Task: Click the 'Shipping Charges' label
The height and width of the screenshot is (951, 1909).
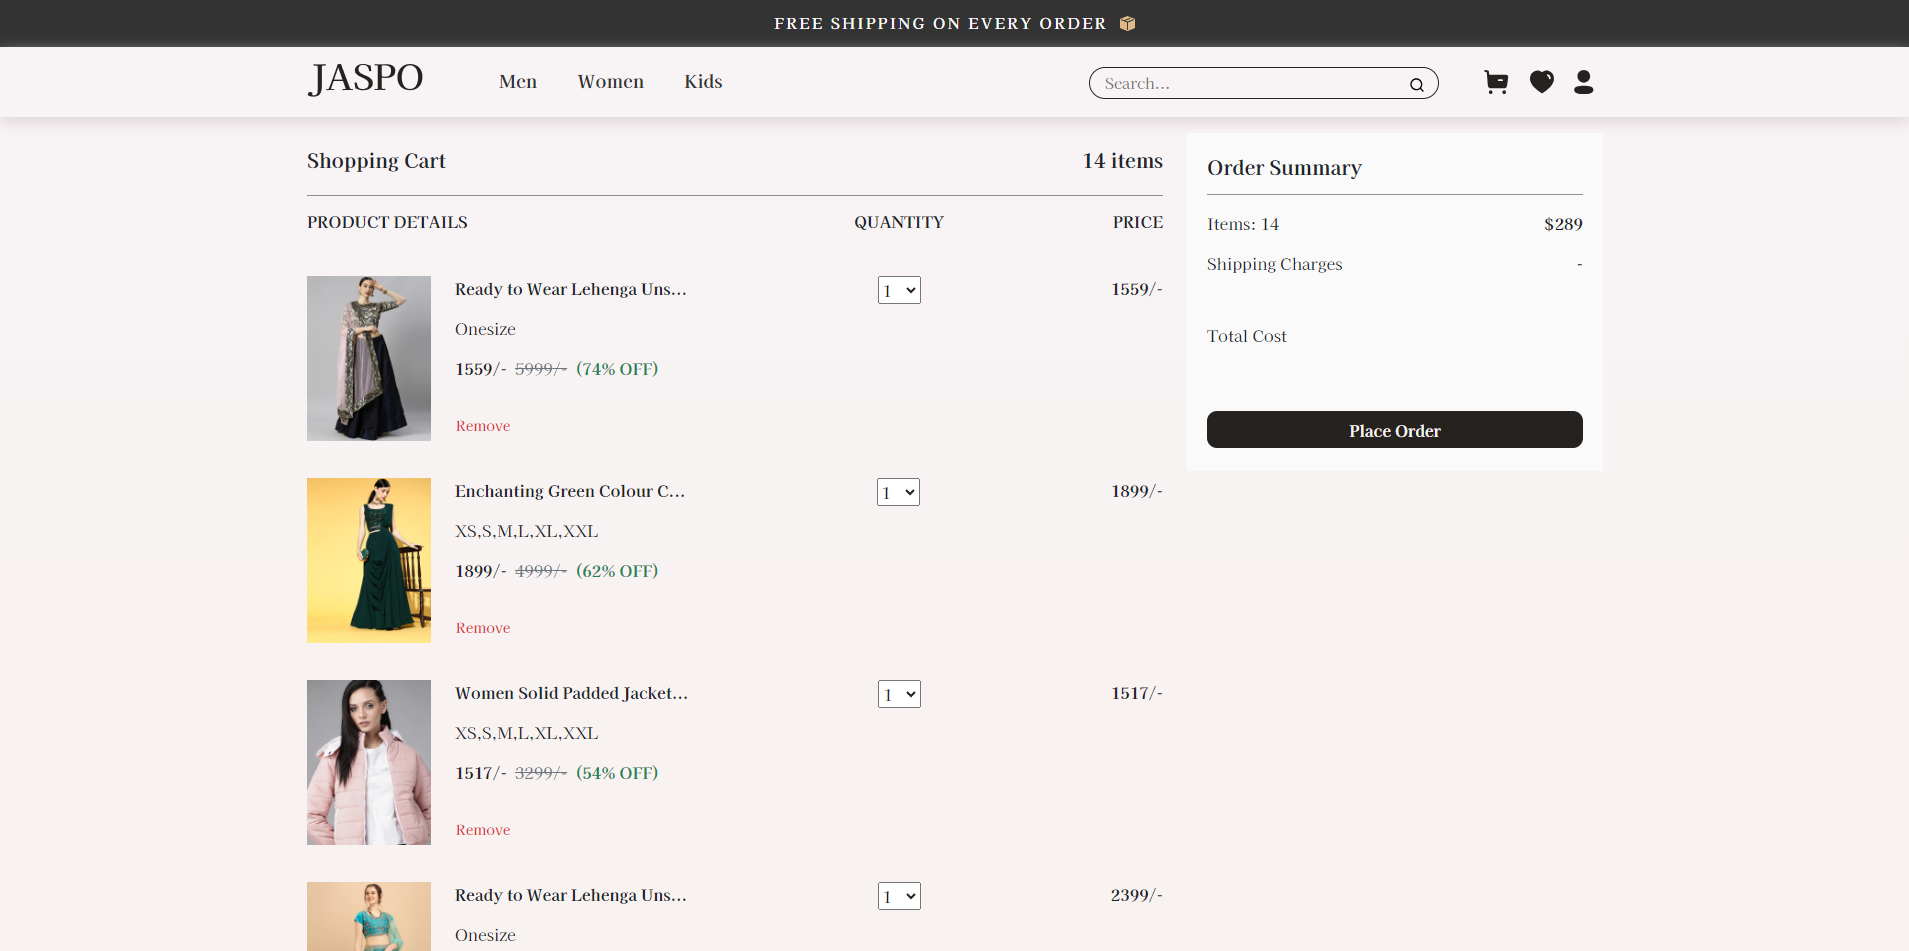Action: (1274, 264)
